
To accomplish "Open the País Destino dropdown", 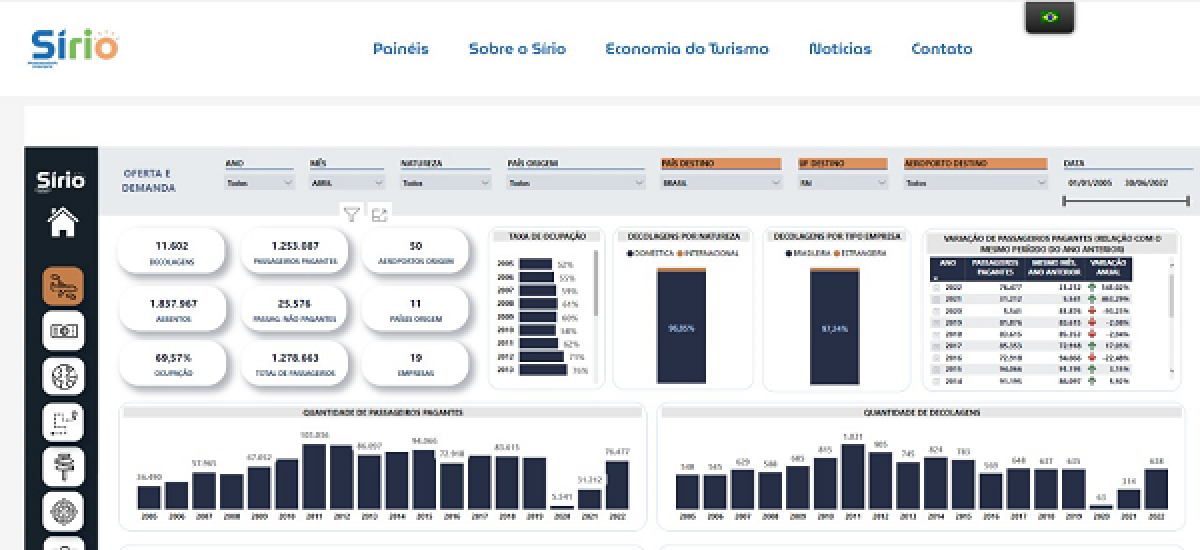I will tap(720, 183).
